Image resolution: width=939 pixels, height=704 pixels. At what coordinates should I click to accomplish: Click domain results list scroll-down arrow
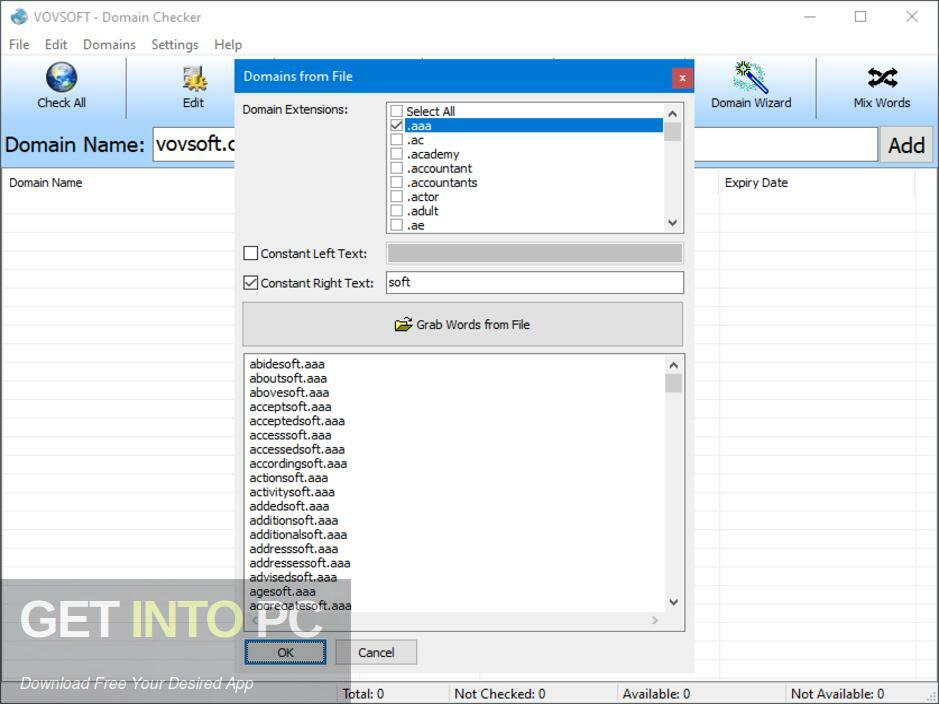pos(673,602)
